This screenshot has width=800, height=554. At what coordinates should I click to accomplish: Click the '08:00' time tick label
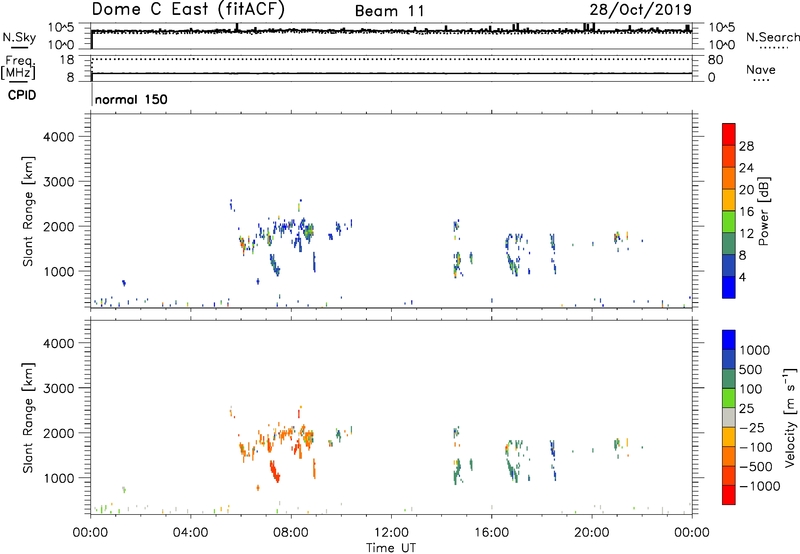pyautogui.click(x=291, y=533)
